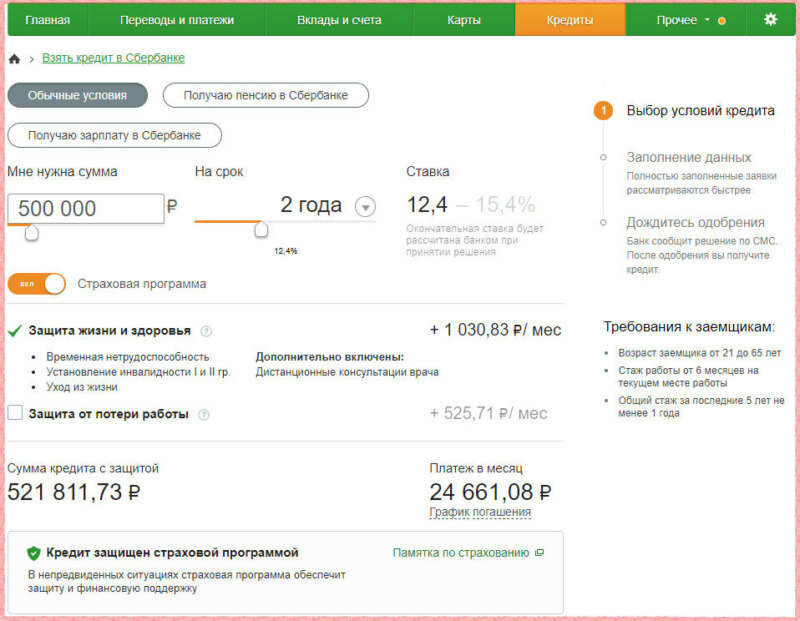
Task: Open График погашения link
Action: tap(480, 512)
